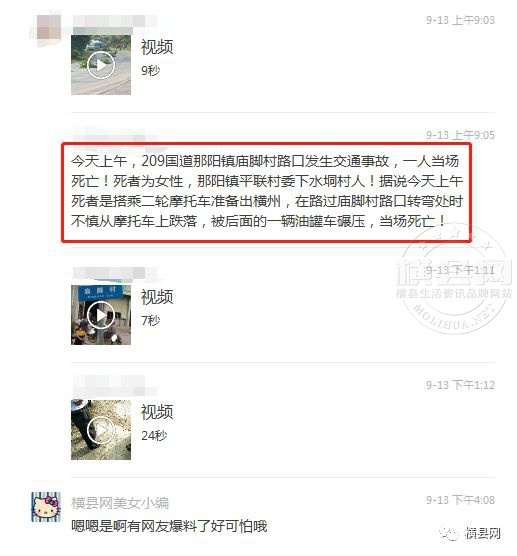The height and width of the screenshot is (556, 517).
Task: Select the red-boxed accident report text
Action: [267, 192]
